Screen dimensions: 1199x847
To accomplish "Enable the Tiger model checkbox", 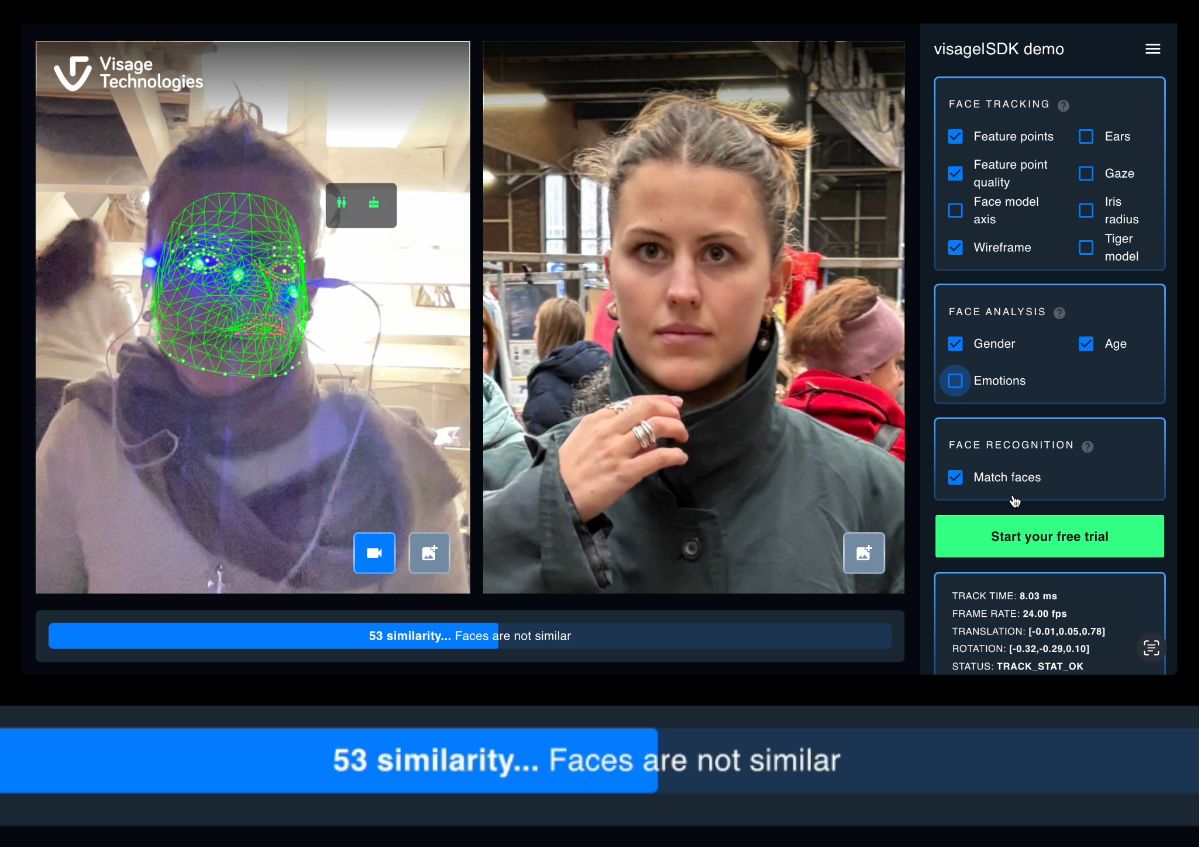I will pos(1086,247).
